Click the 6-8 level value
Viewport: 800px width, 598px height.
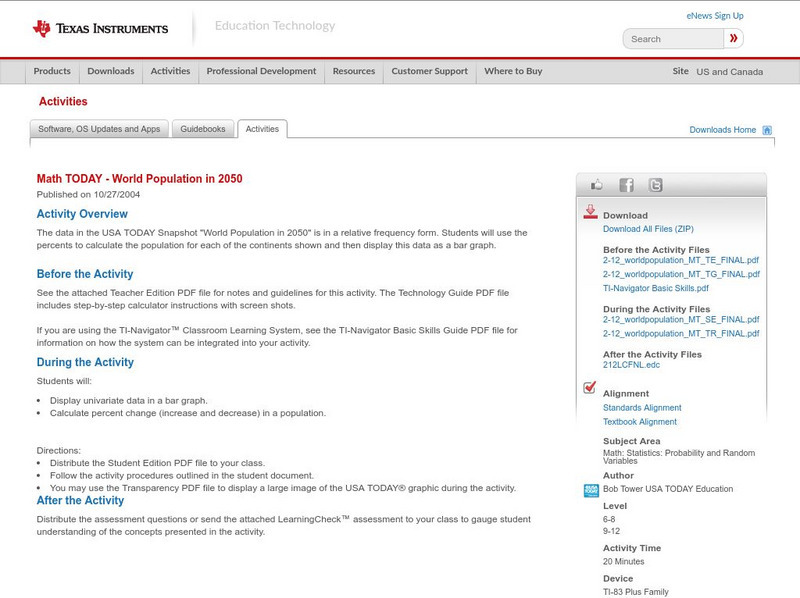tap(609, 519)
